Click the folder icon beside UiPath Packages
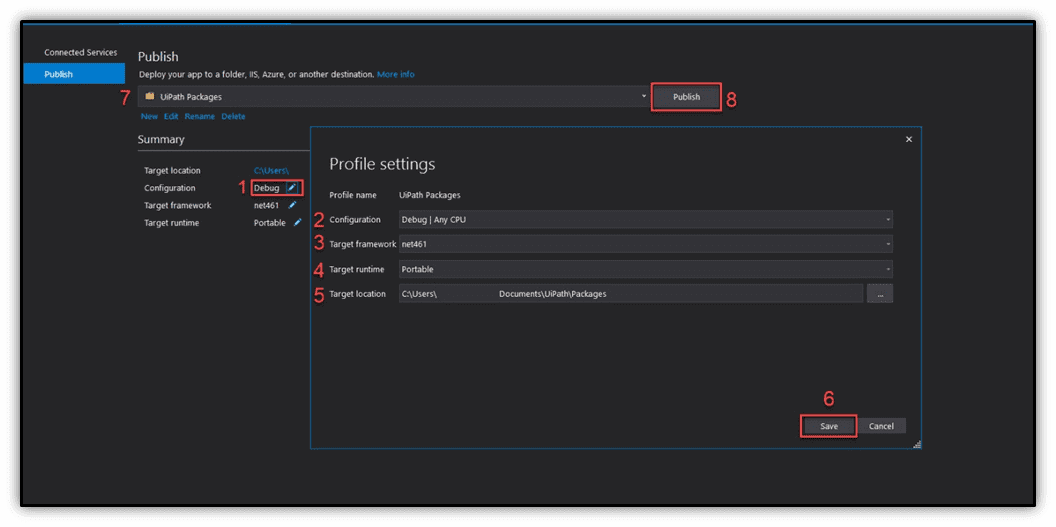 pos(150,96)
